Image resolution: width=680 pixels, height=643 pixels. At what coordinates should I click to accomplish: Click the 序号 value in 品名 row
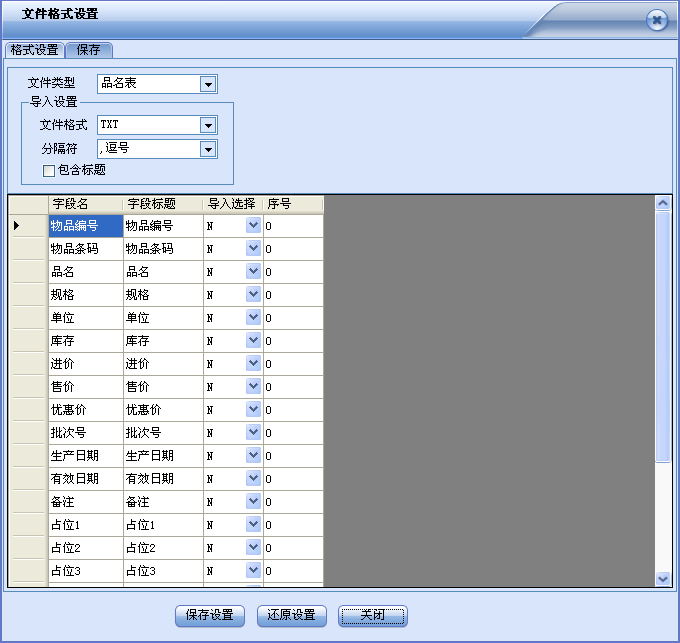tap(293, 272)
